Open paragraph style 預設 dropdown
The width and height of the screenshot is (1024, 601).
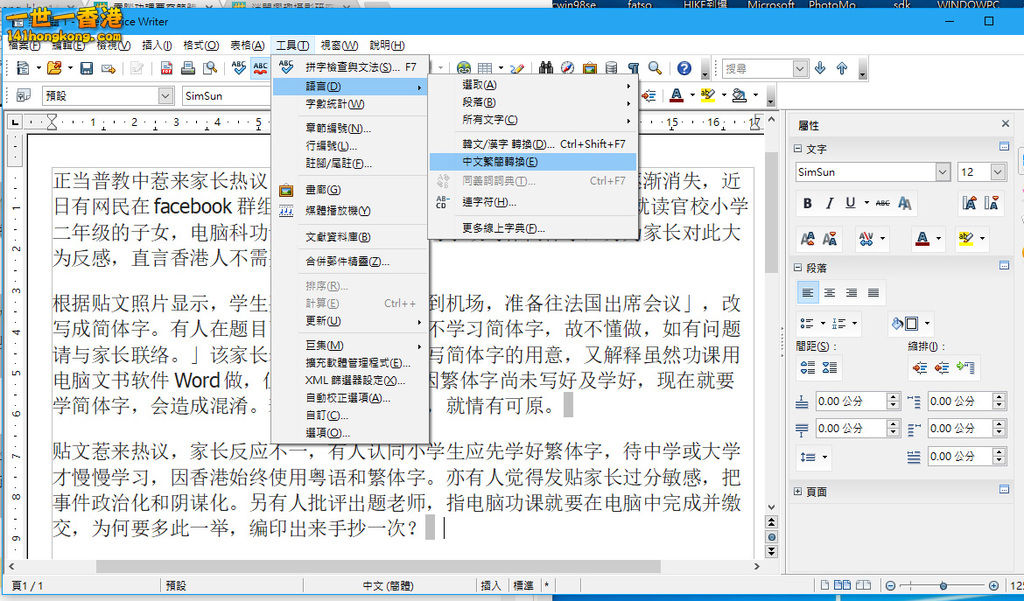166,96
